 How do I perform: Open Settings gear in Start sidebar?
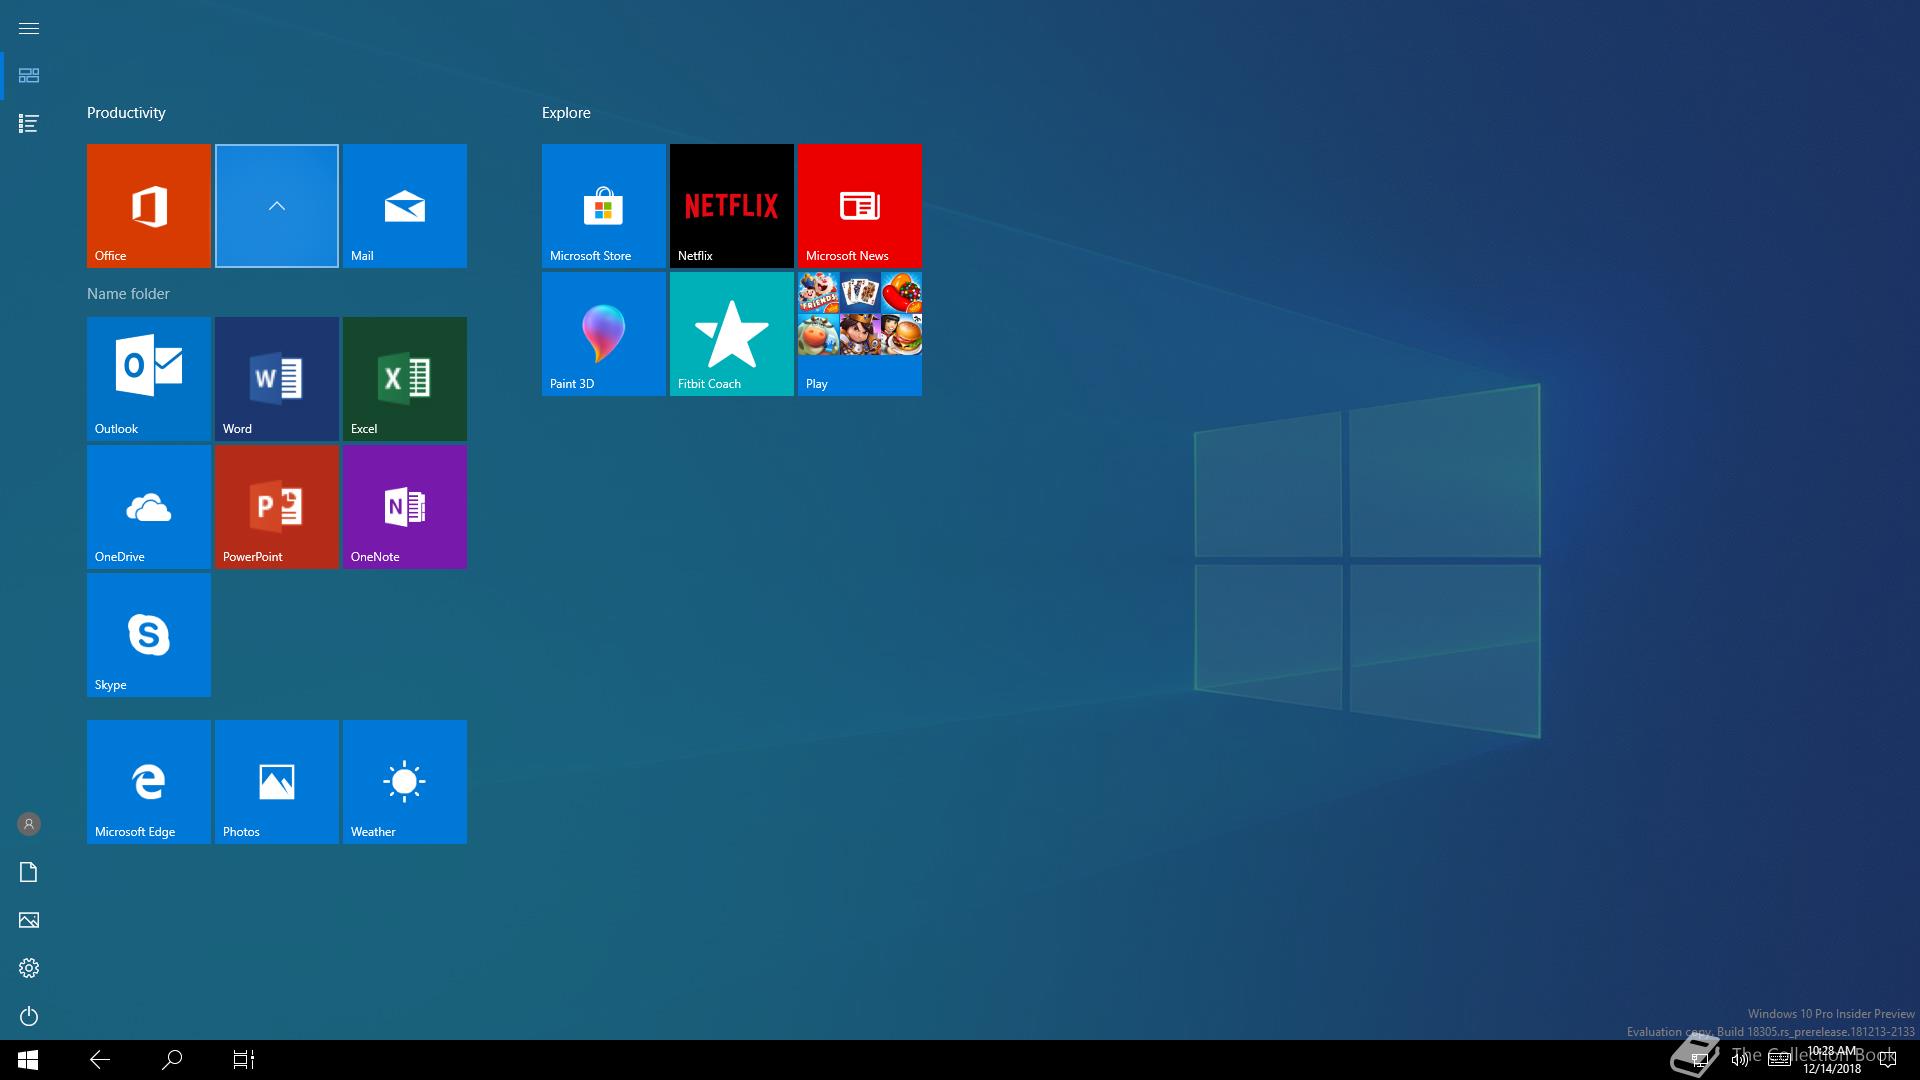coord(29,968)
